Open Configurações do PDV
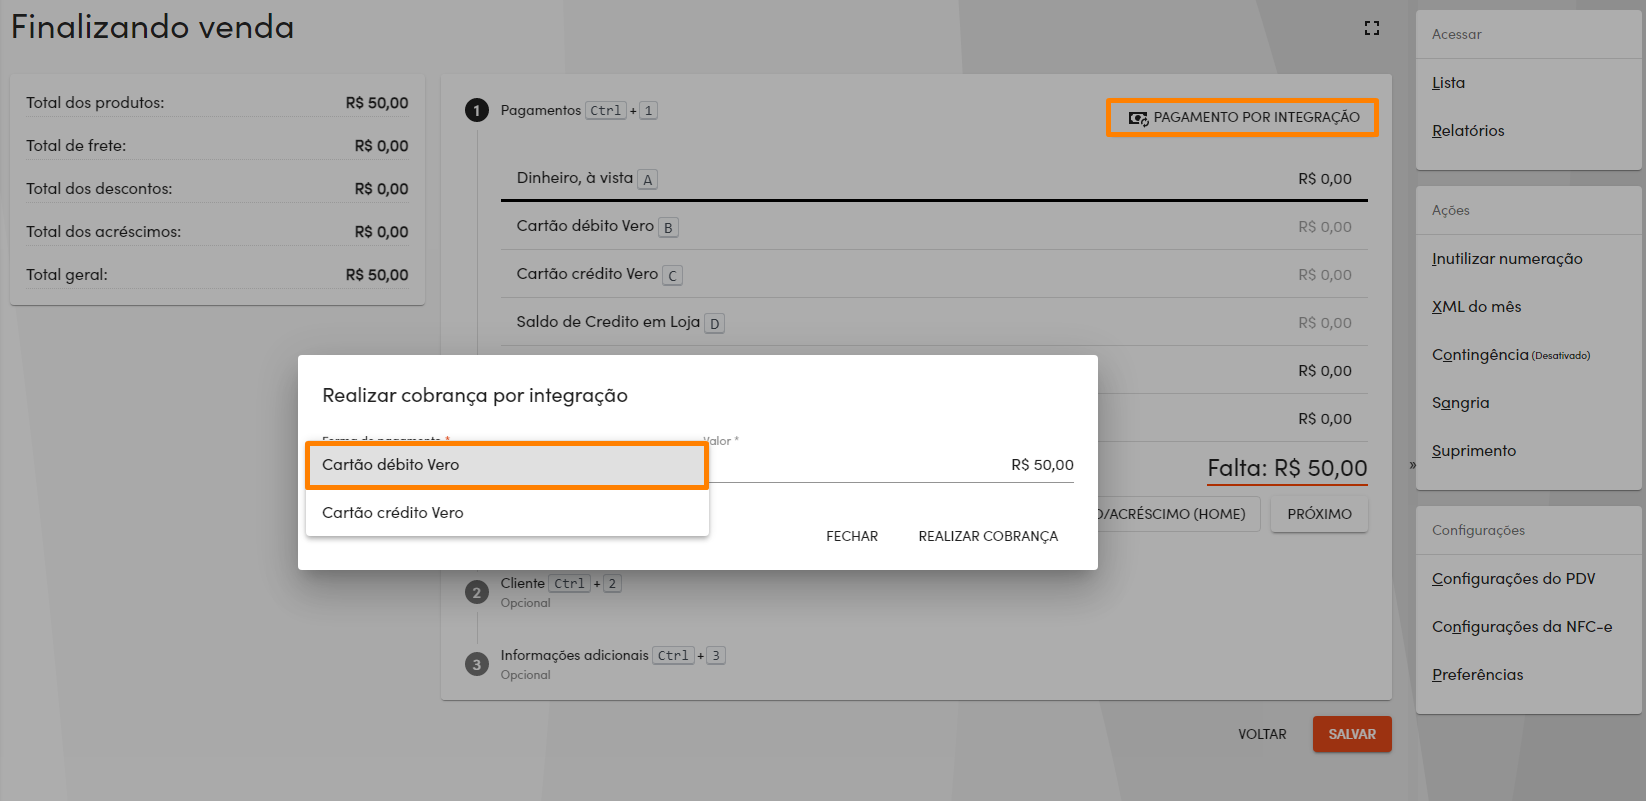1646x801 pixels. tap(1513, 579)
